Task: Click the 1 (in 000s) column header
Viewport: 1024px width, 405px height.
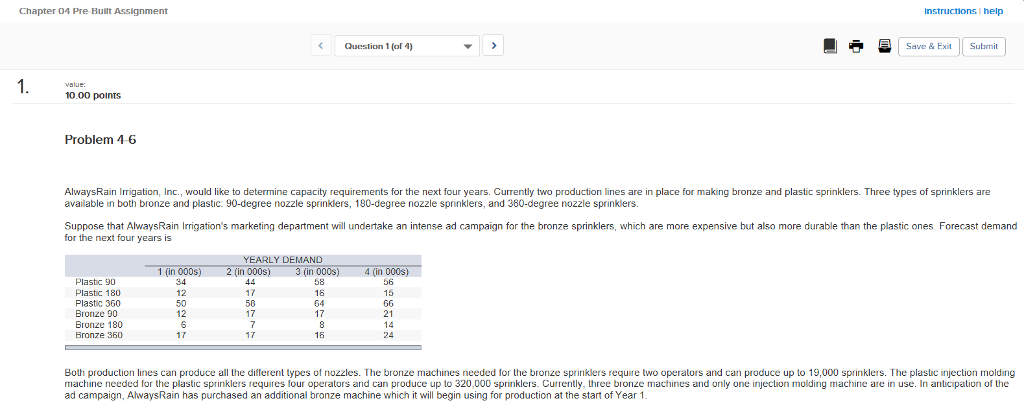Action: 179,271
